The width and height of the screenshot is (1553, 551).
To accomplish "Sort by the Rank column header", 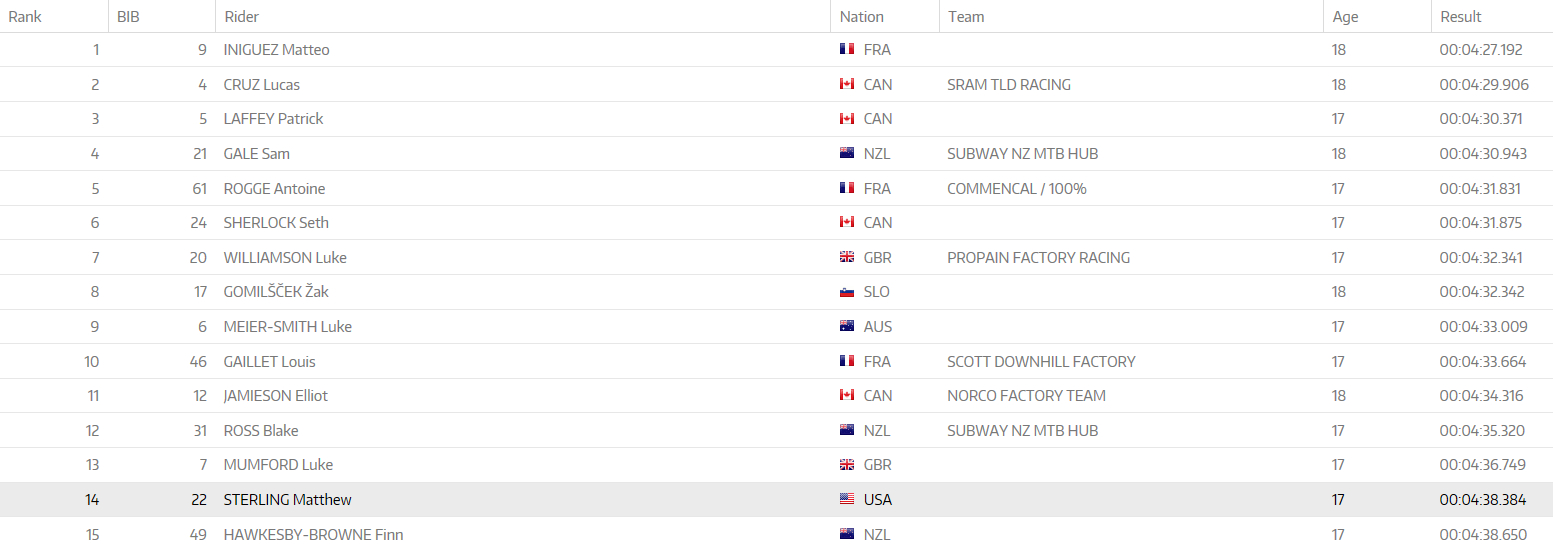I will click(x=25, y=16).
